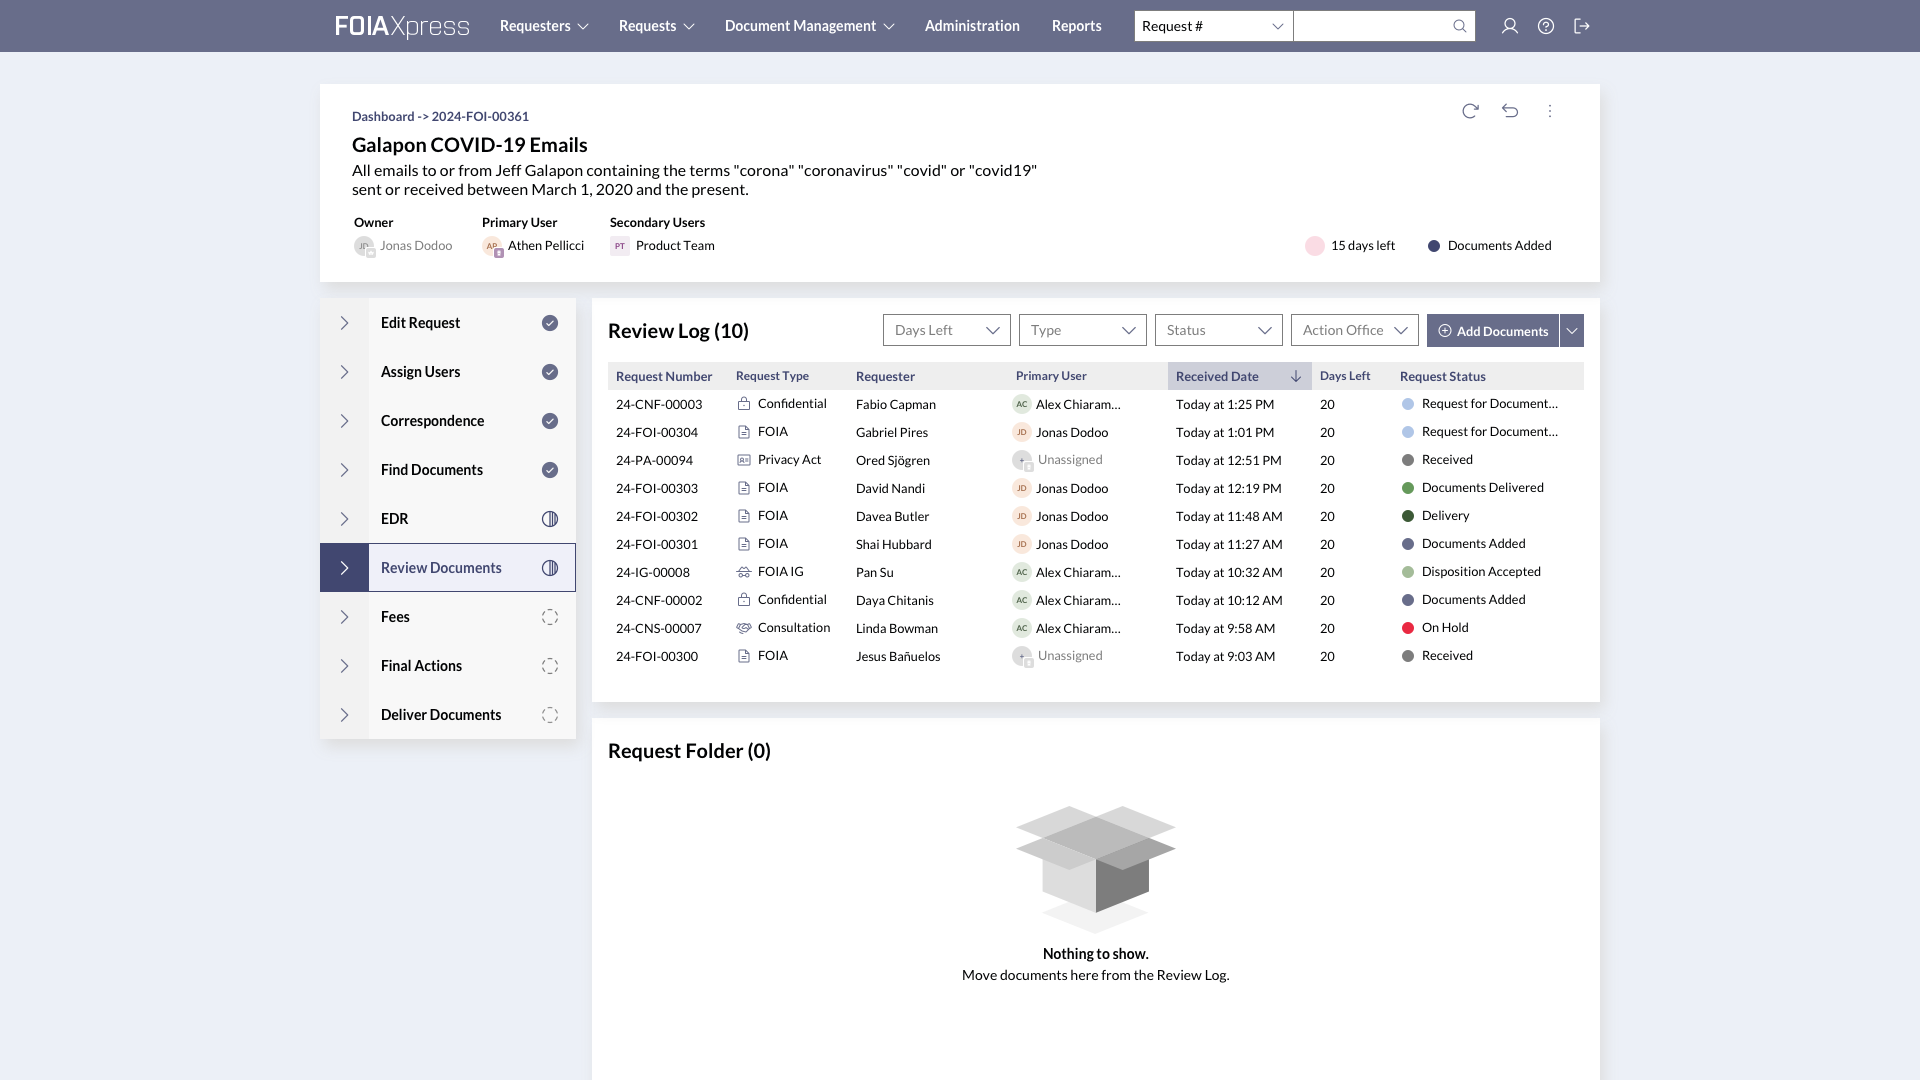Image resolution: width=1920 pixels, height=1080 pixels.
Task: Open the Administration menu
Action: click(971, 26)
